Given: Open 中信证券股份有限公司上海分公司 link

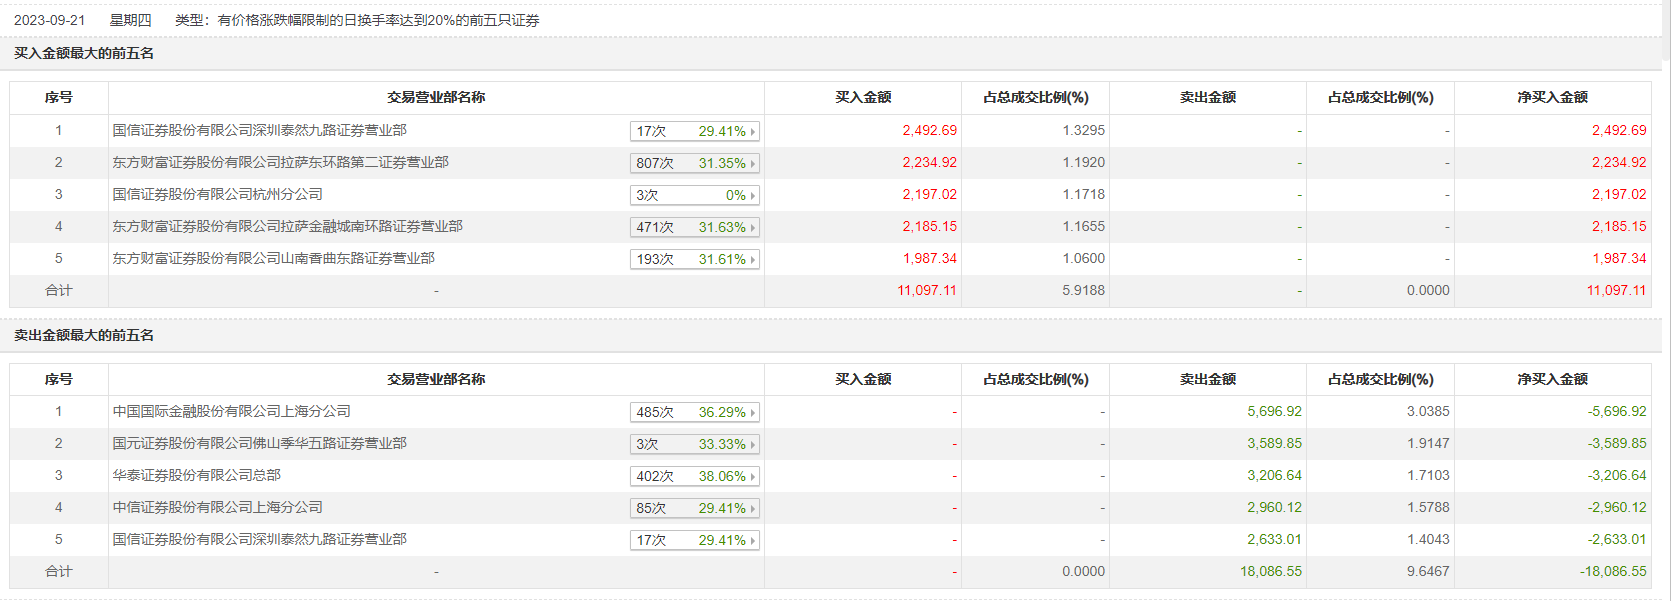Looking at the screenshot, I should coord(217,507).
